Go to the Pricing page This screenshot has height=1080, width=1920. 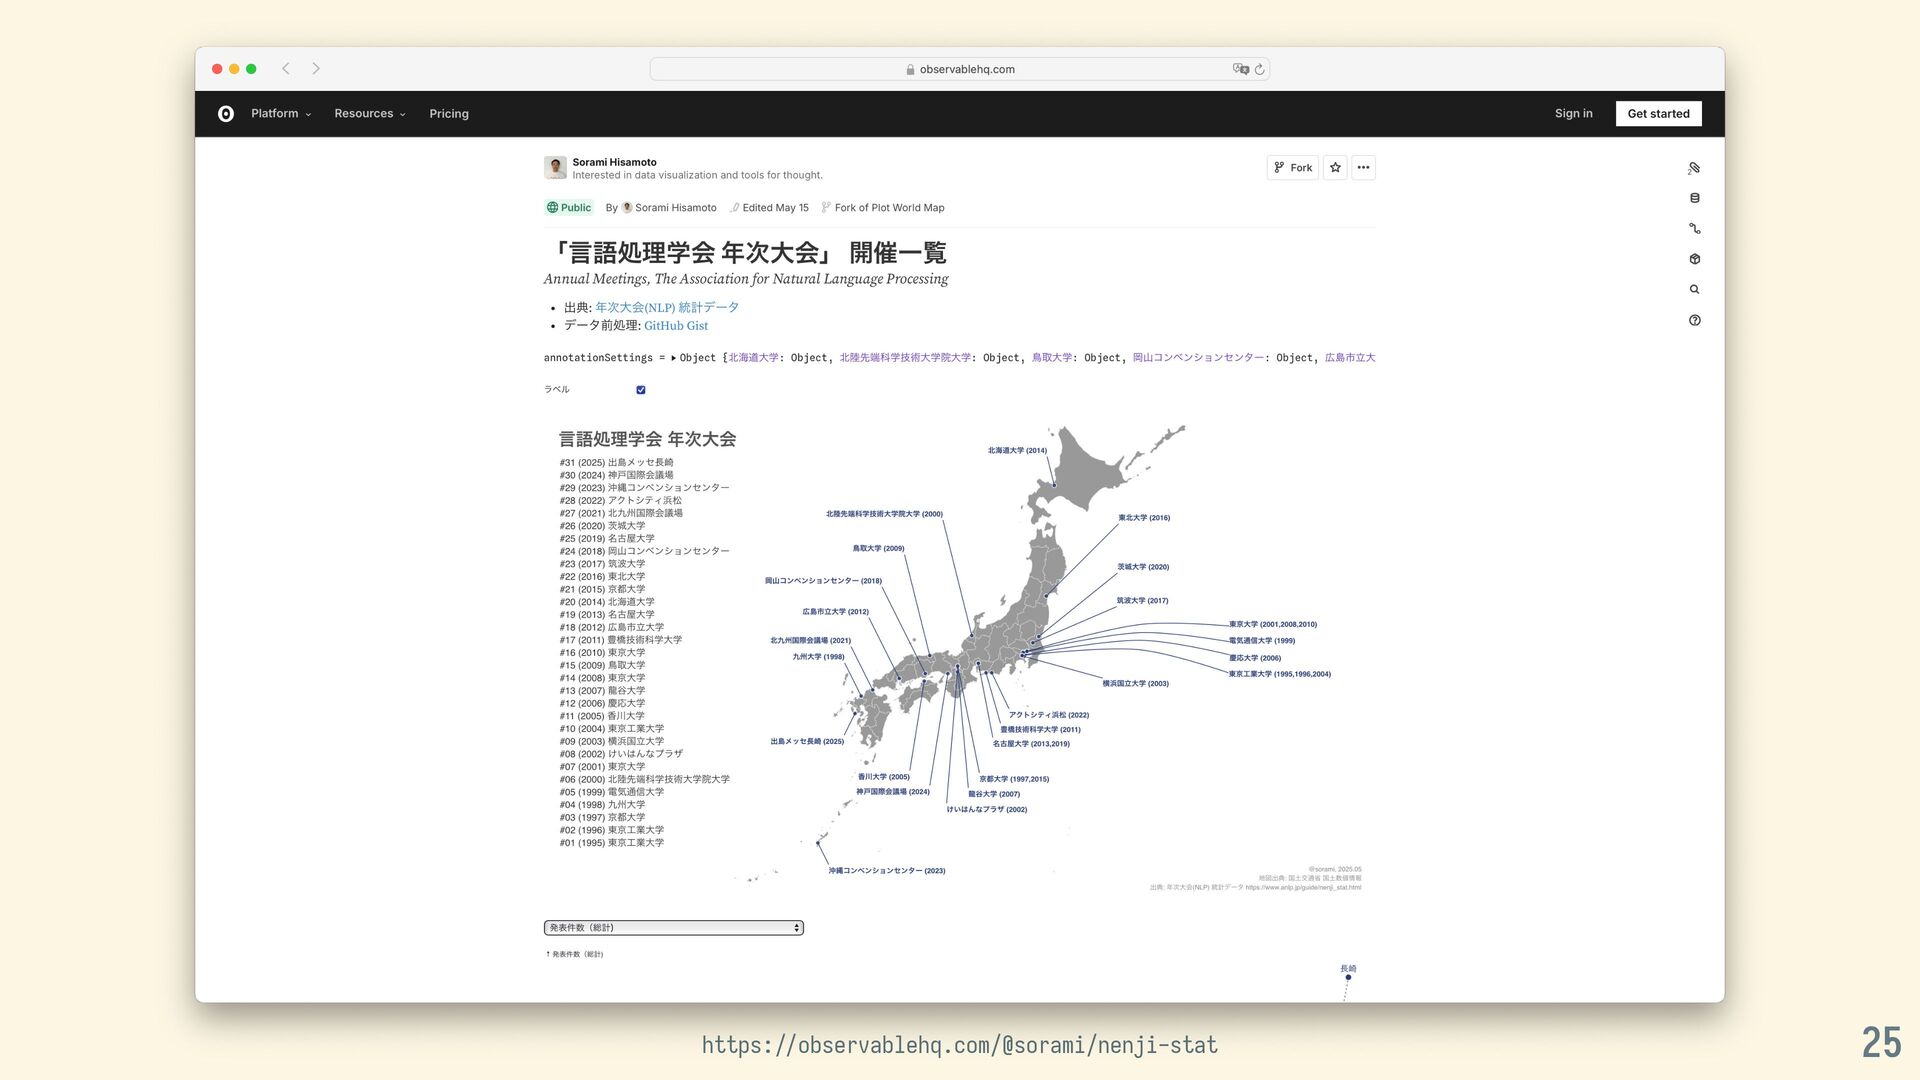[x=449, y=114]
